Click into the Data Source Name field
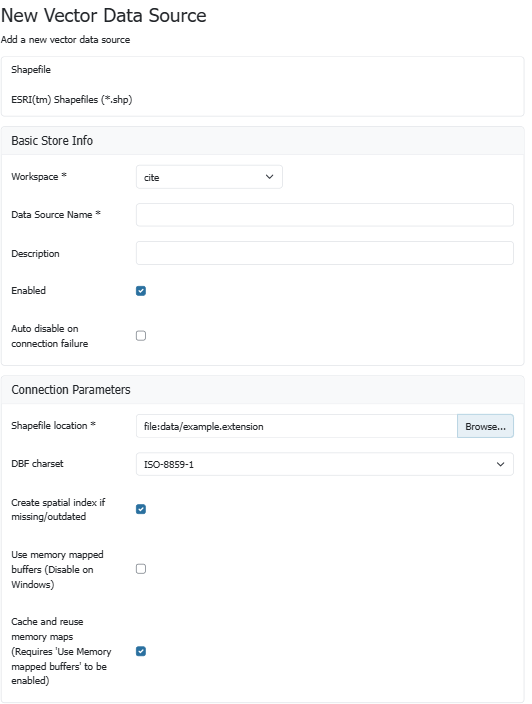The height and width of the screenshot is (704, 532). [325, 215]
